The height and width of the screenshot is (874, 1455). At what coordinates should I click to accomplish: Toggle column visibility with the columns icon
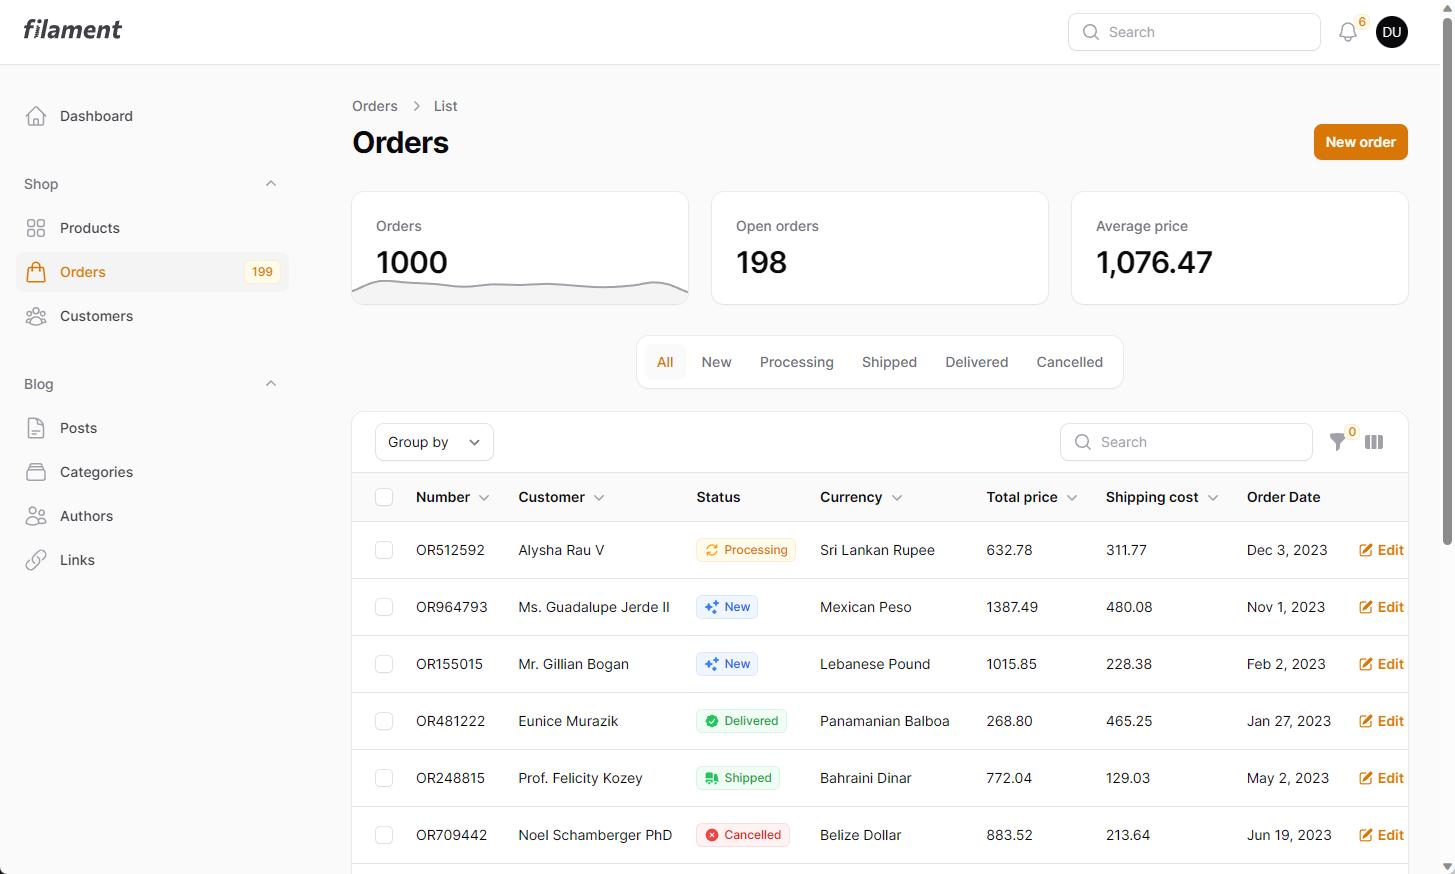(x=1374, y=441)
